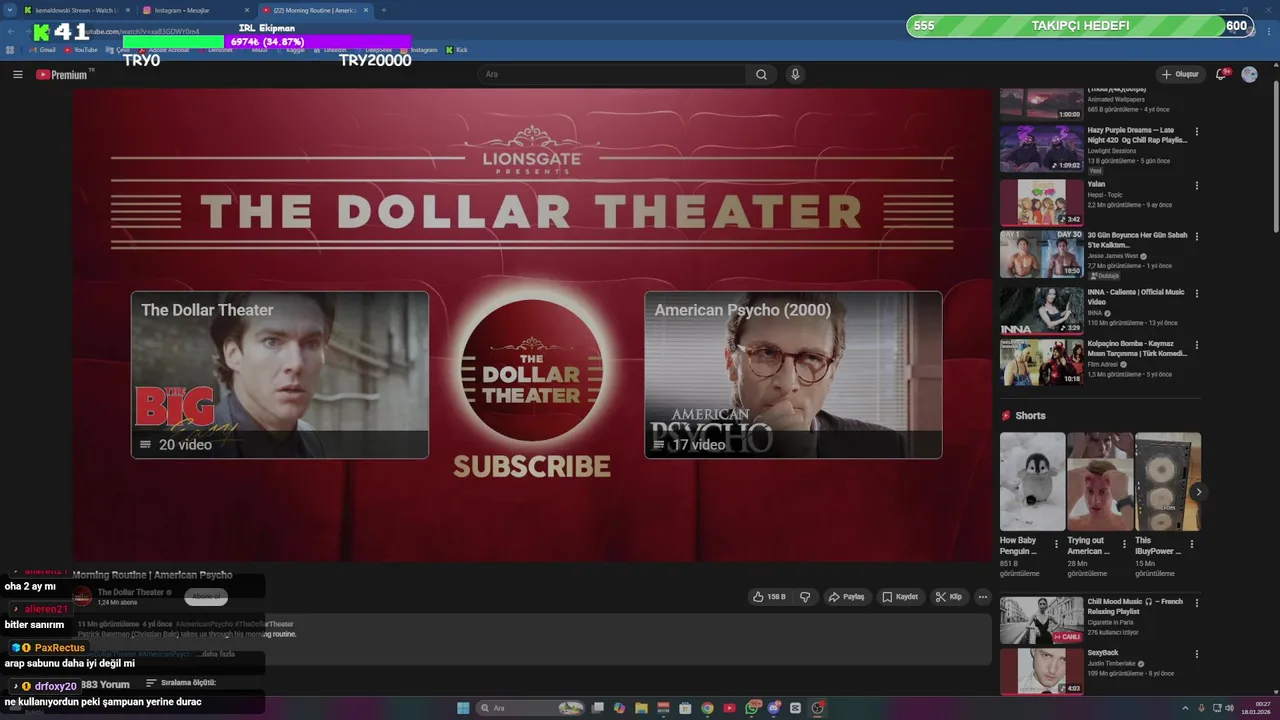Viewport: 1280px width, 720px height.
Task: Open options menu for Kolpaçino Bomba
Action: click(x=1196, y=345)
